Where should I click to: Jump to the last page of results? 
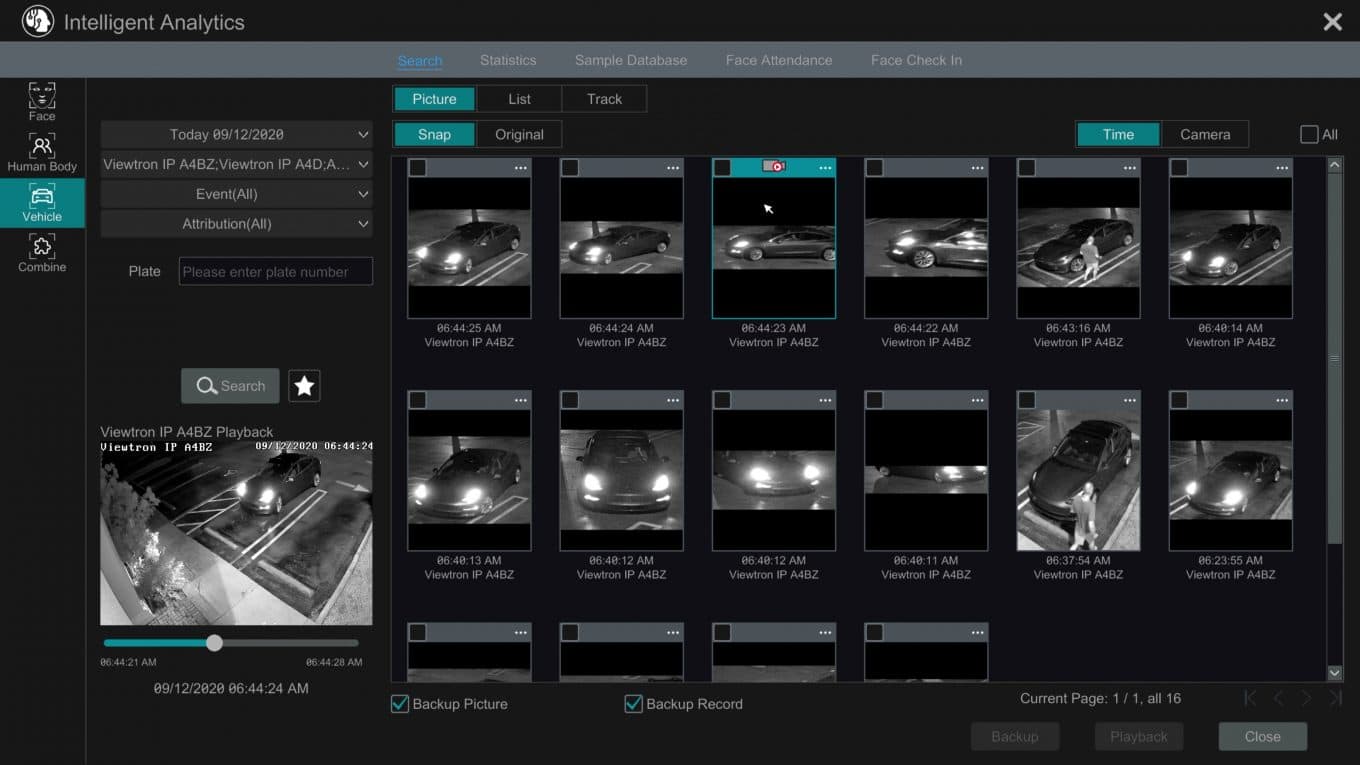point(1334,698)
